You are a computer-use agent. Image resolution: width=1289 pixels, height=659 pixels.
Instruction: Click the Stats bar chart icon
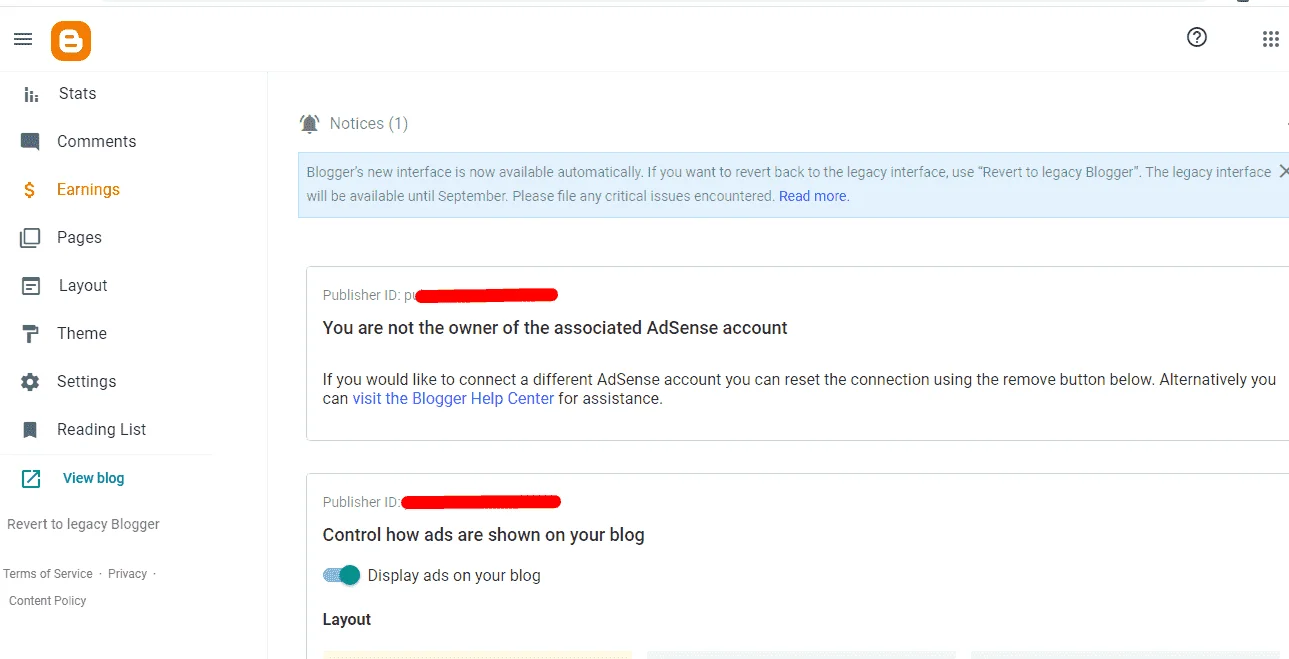point(31,94)
